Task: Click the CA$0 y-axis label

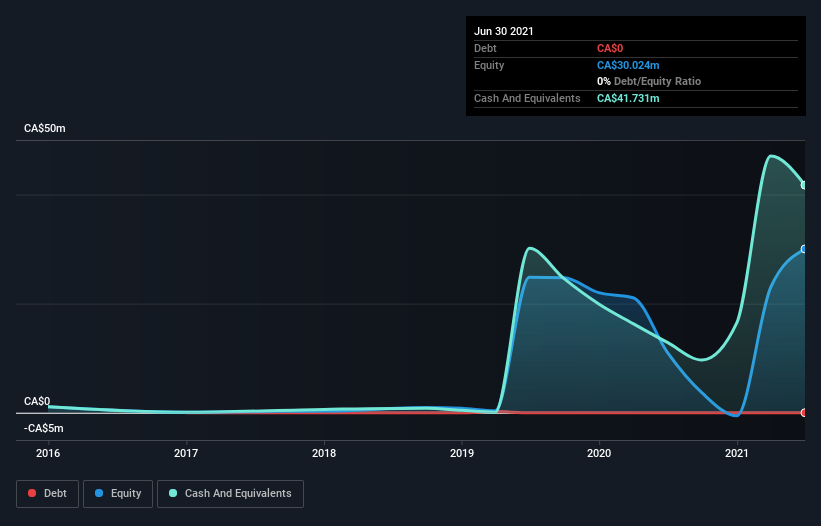Action: 37,401
